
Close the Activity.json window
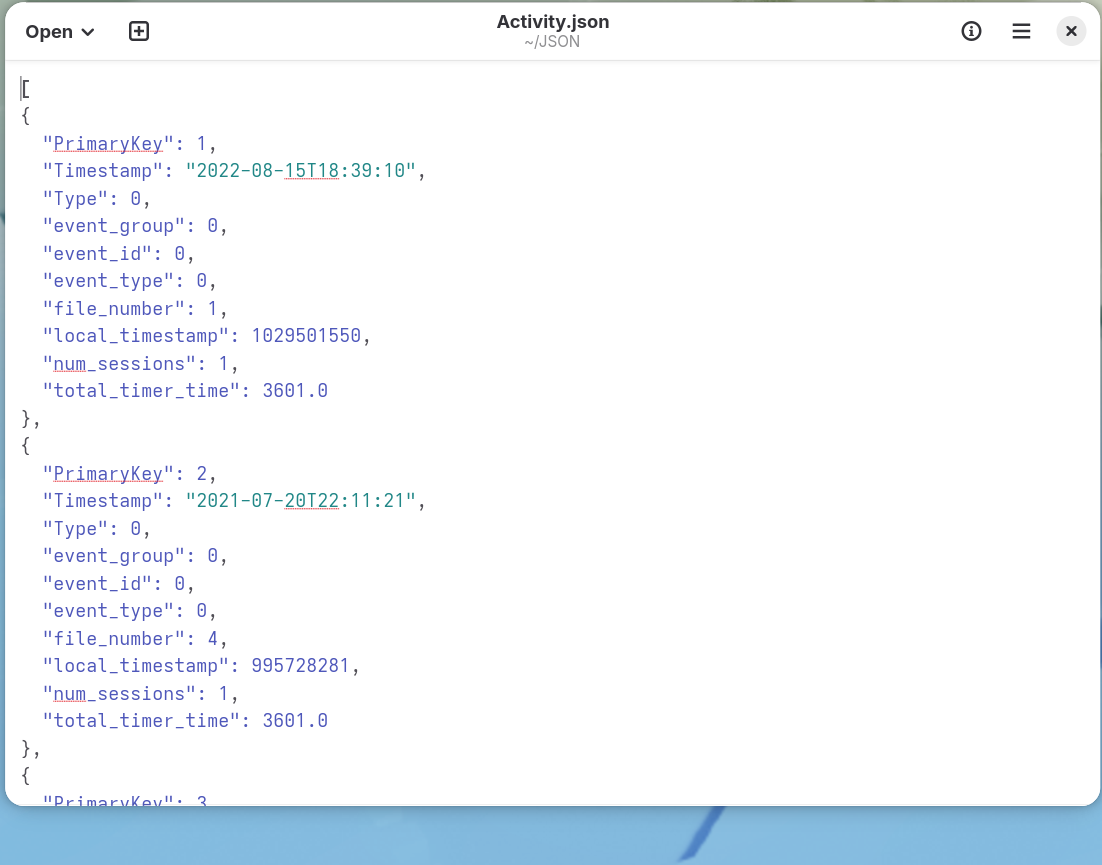(1070, 32)
